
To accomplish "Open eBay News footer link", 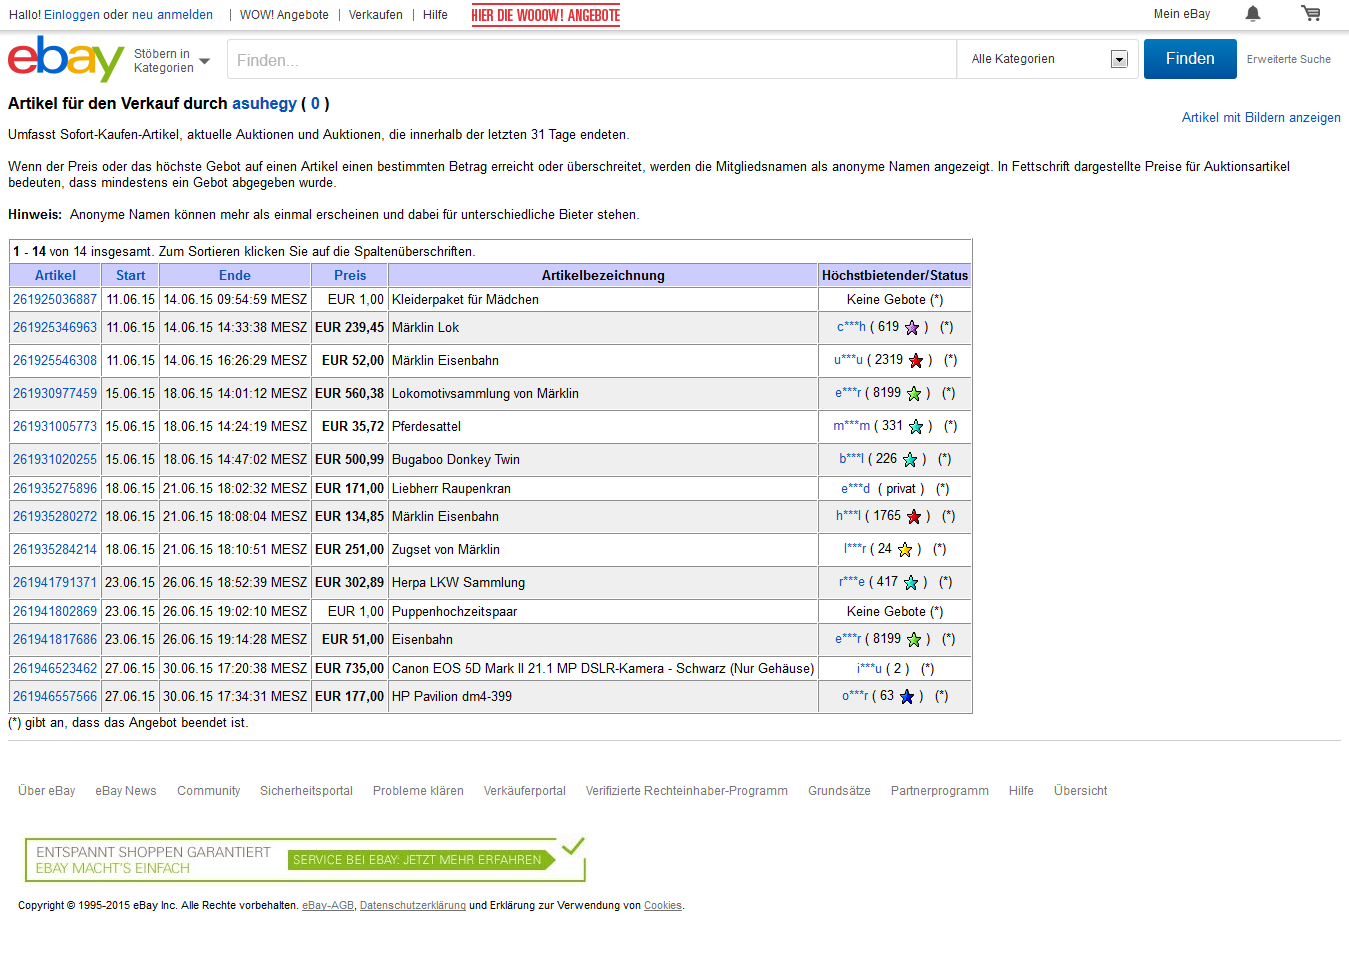I will pos(126,791).
